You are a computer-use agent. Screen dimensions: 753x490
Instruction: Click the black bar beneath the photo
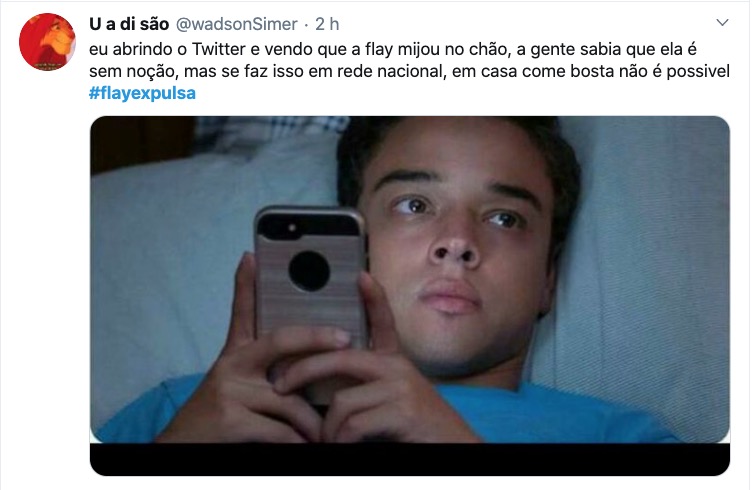click(x=410, y=459)
